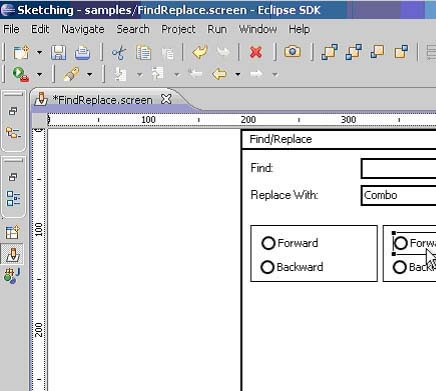
Task: Save the file with the floppy disk icon
Action: [58, 53]
